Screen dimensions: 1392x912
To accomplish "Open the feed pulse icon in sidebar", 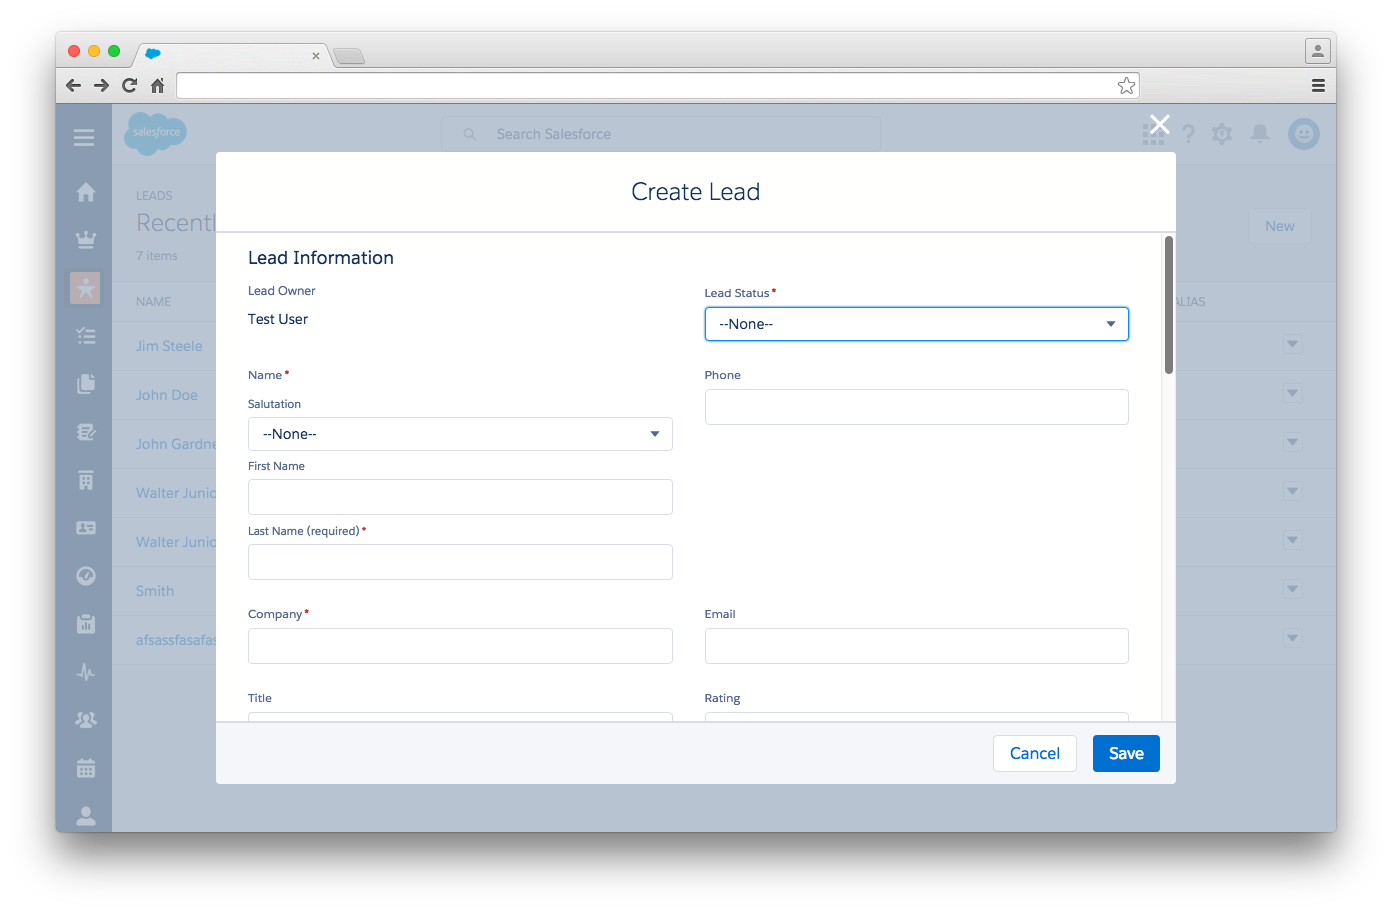I will click(86, 672).
